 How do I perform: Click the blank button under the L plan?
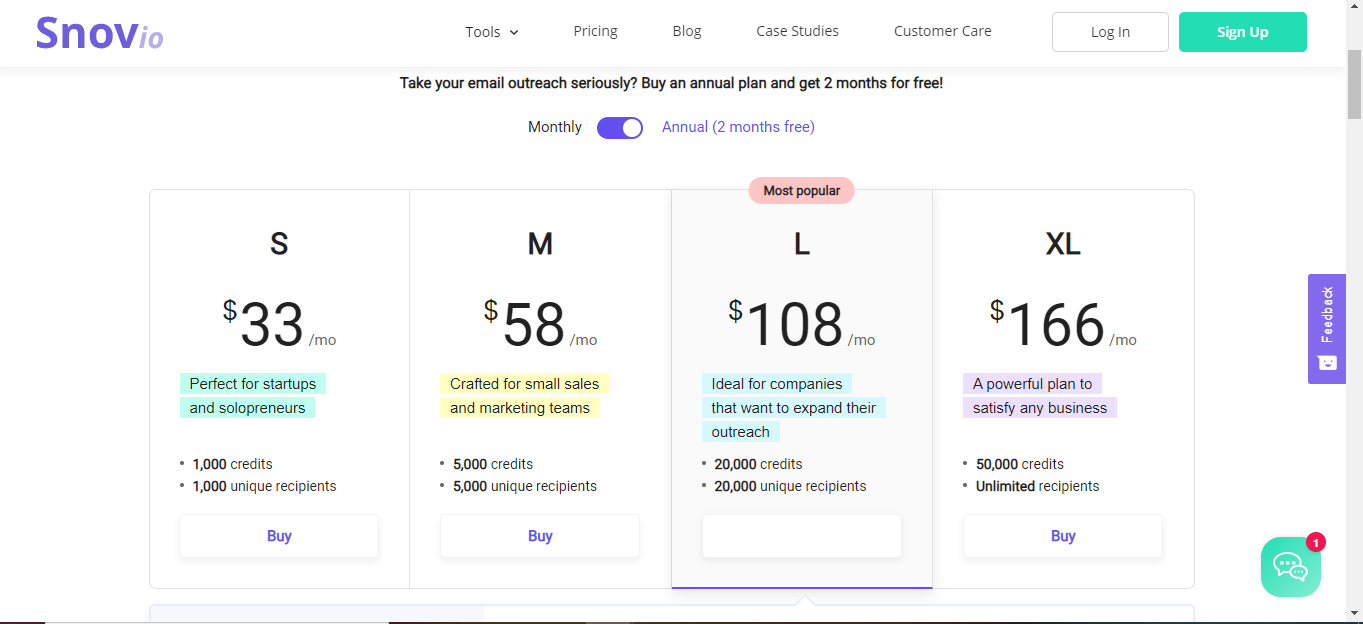(x=802, y=536)
